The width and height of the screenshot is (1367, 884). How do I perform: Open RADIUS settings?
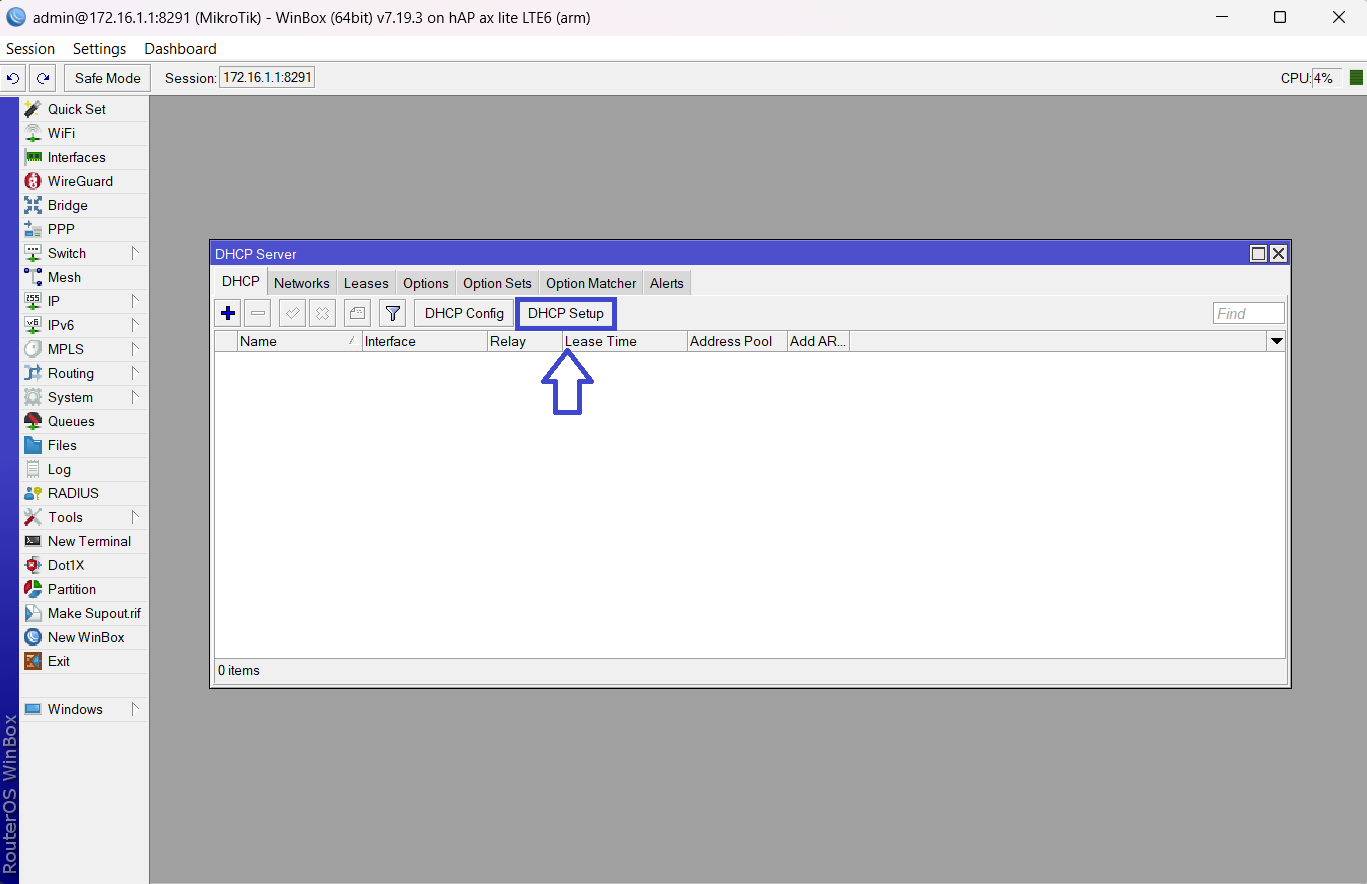coord(84,493)
